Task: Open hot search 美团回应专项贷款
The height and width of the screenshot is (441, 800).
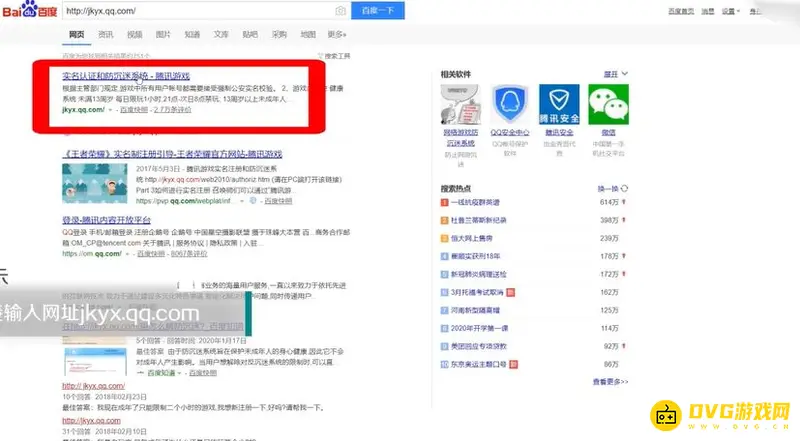Action: tap(479, 346)
